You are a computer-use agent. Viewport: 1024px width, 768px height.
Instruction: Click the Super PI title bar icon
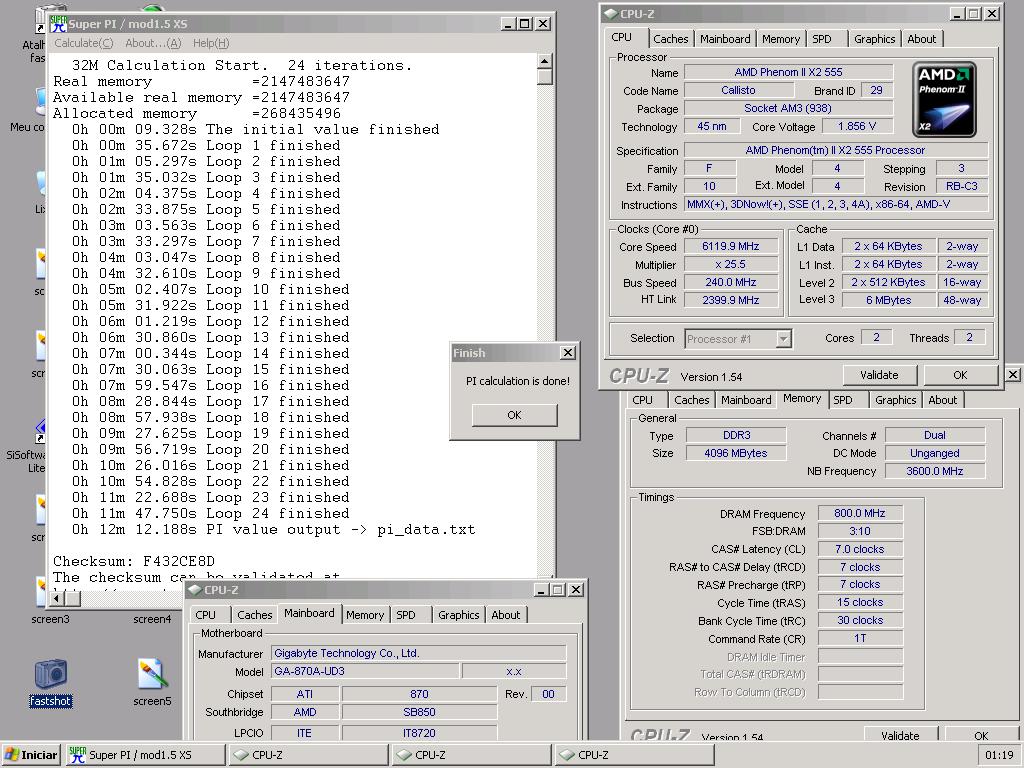(x=59, y=24)
